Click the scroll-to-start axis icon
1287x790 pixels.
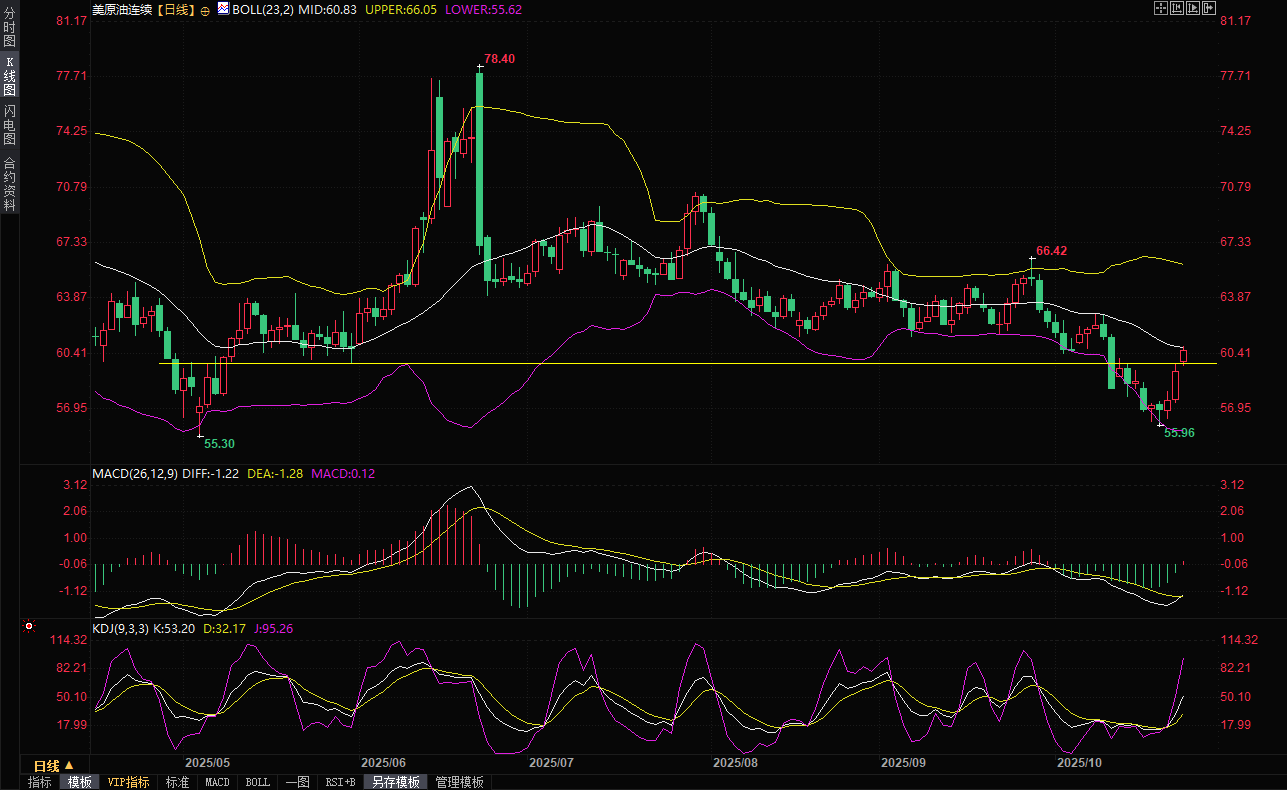1177,8
